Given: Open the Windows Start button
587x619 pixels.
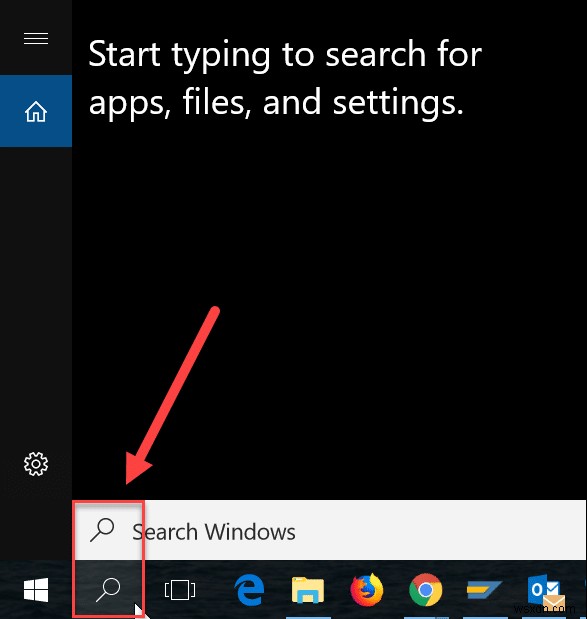Looking at the screenshot, I should [36, 590].
